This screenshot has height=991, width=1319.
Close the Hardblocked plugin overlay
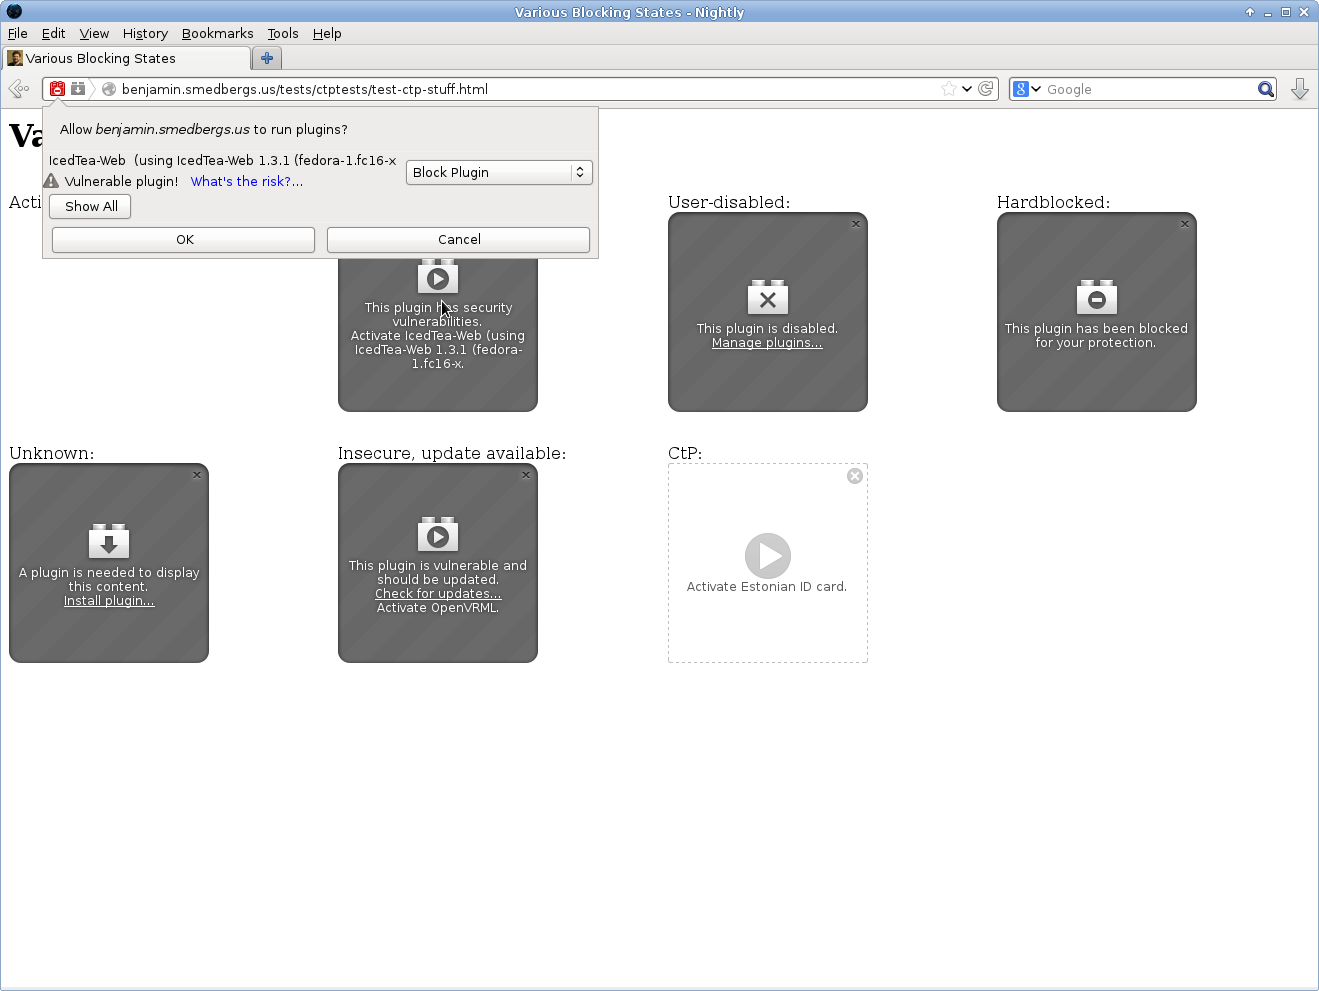click(x=1185, y=224)
